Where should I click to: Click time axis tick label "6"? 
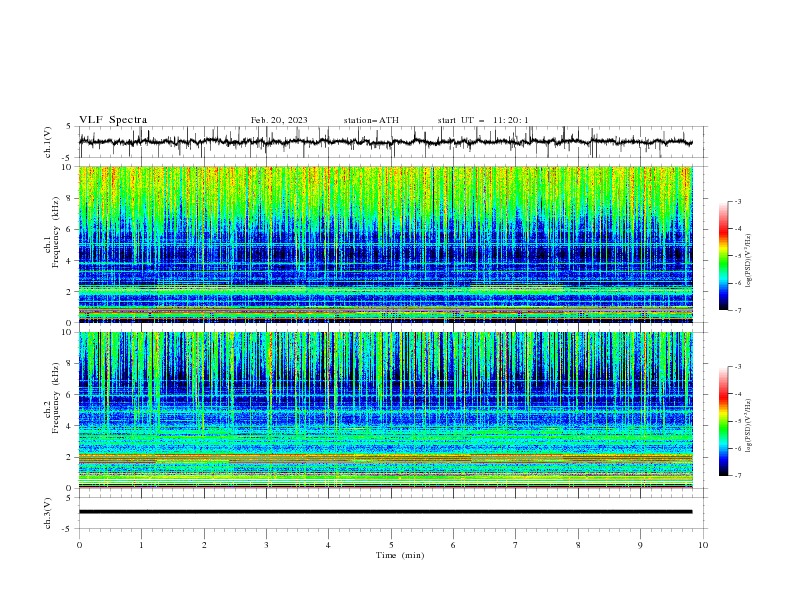pyautogui.click(x=453, y=545)
